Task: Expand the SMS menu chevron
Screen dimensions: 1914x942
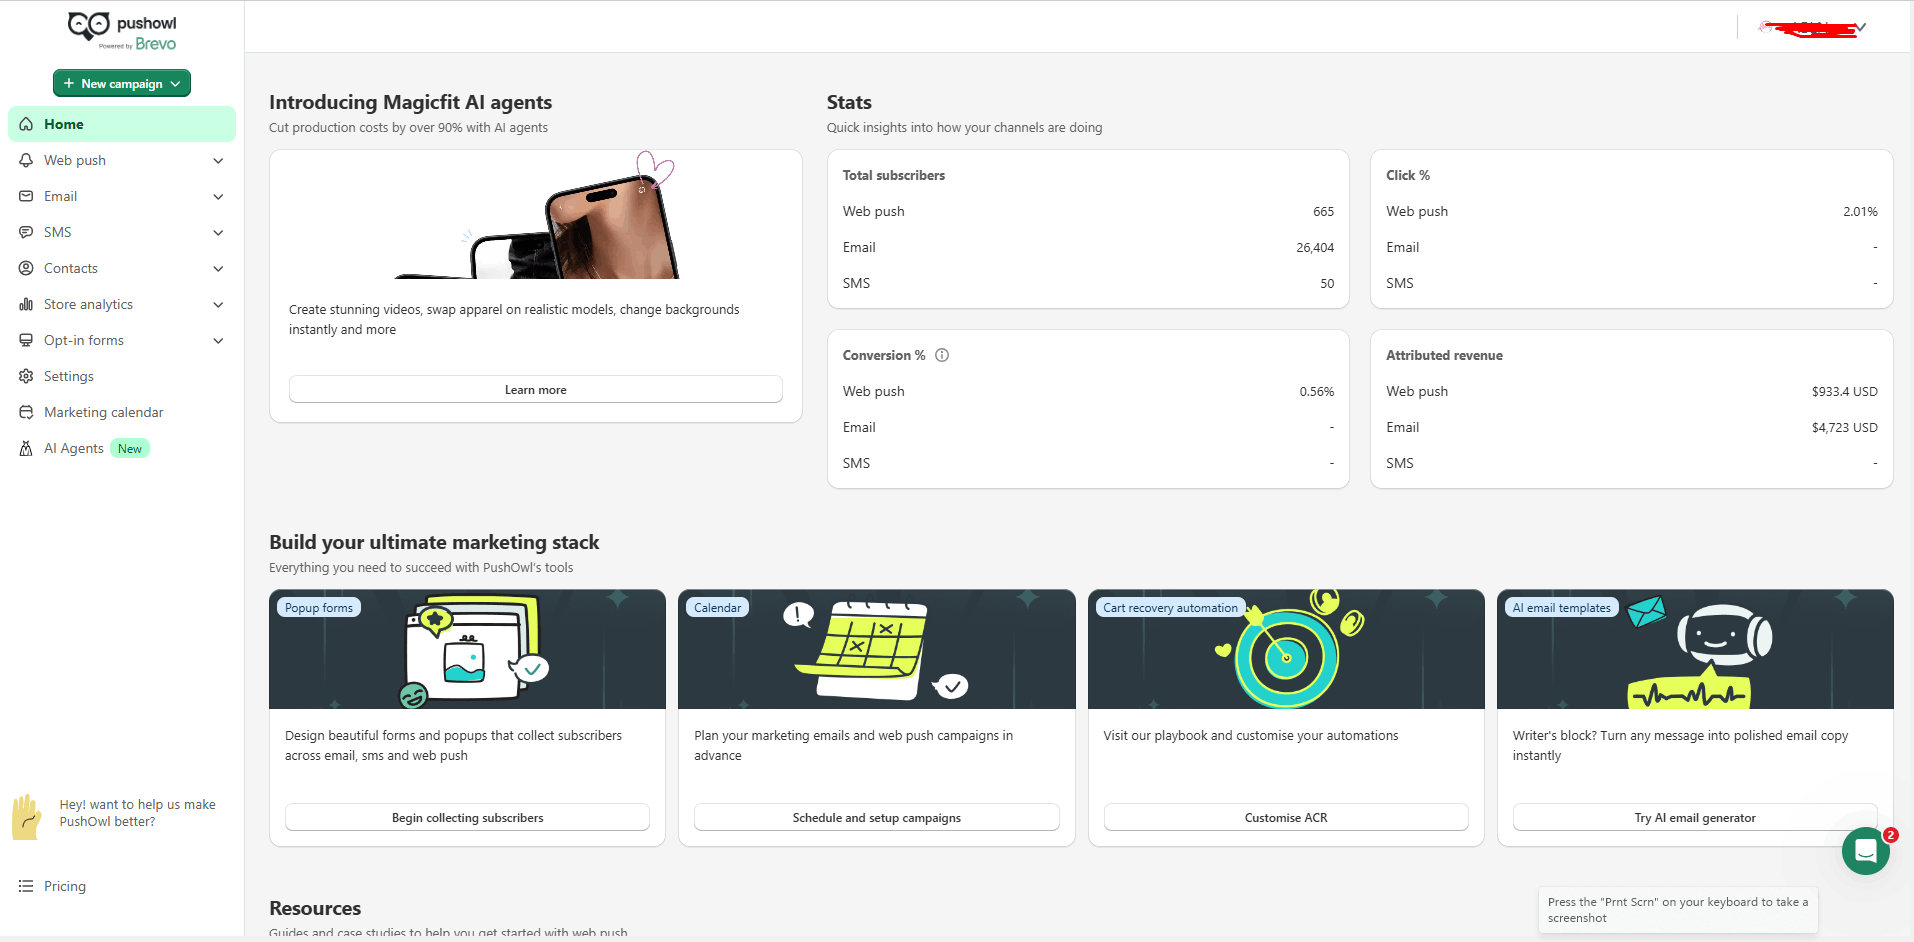Action: [218, 232]
